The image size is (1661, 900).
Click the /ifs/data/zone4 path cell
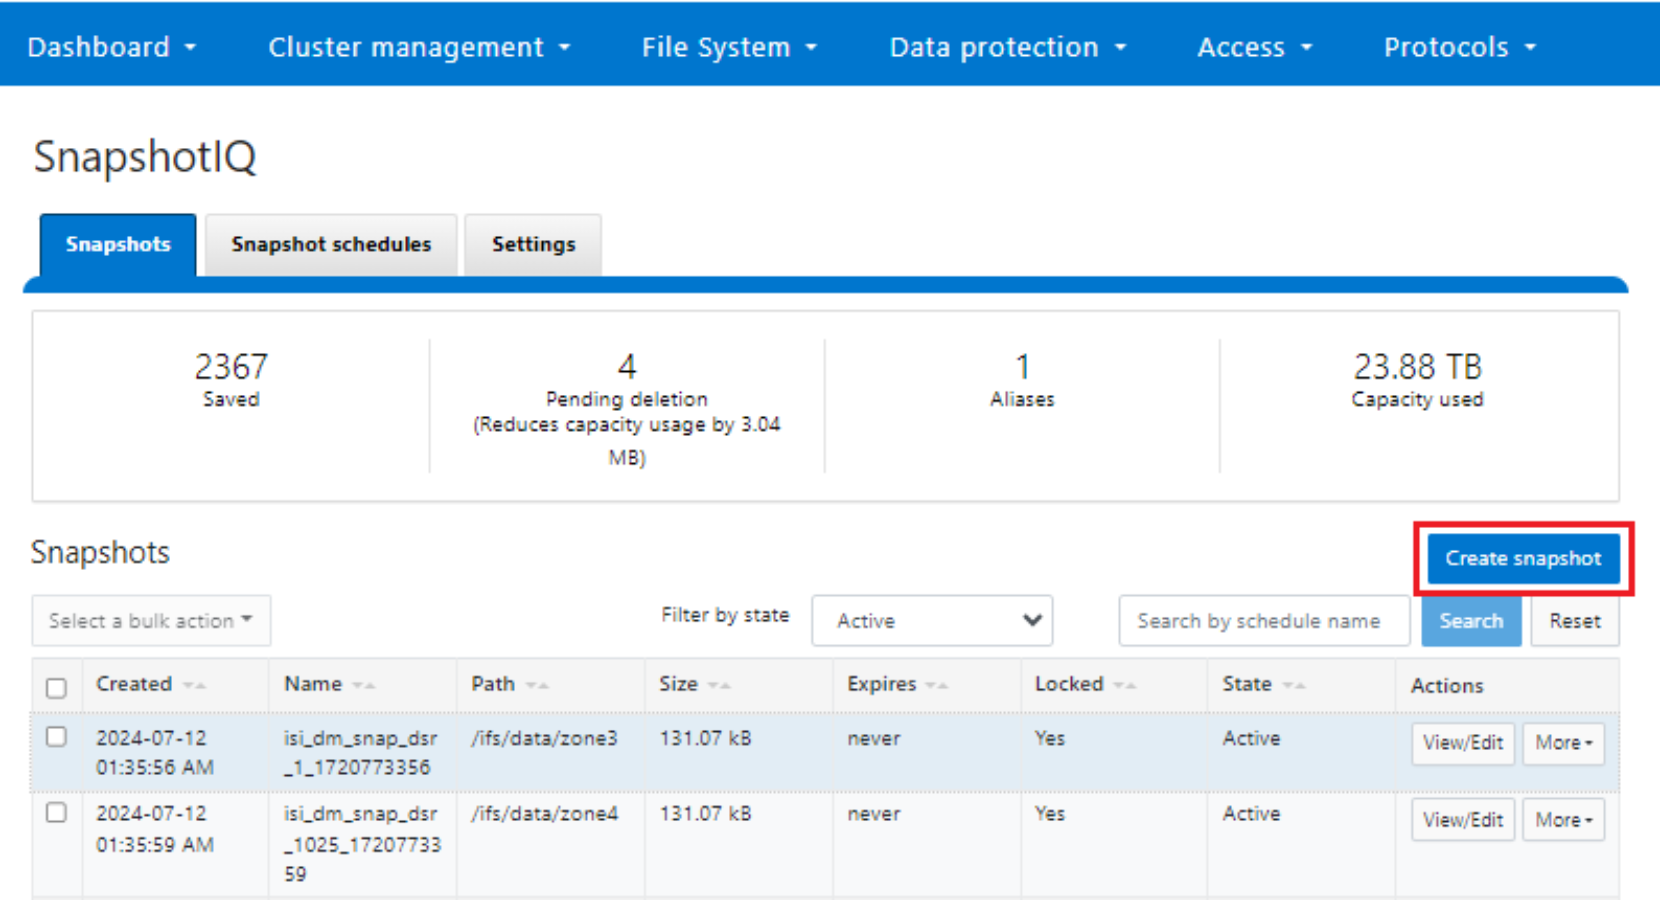click(544, 814)
